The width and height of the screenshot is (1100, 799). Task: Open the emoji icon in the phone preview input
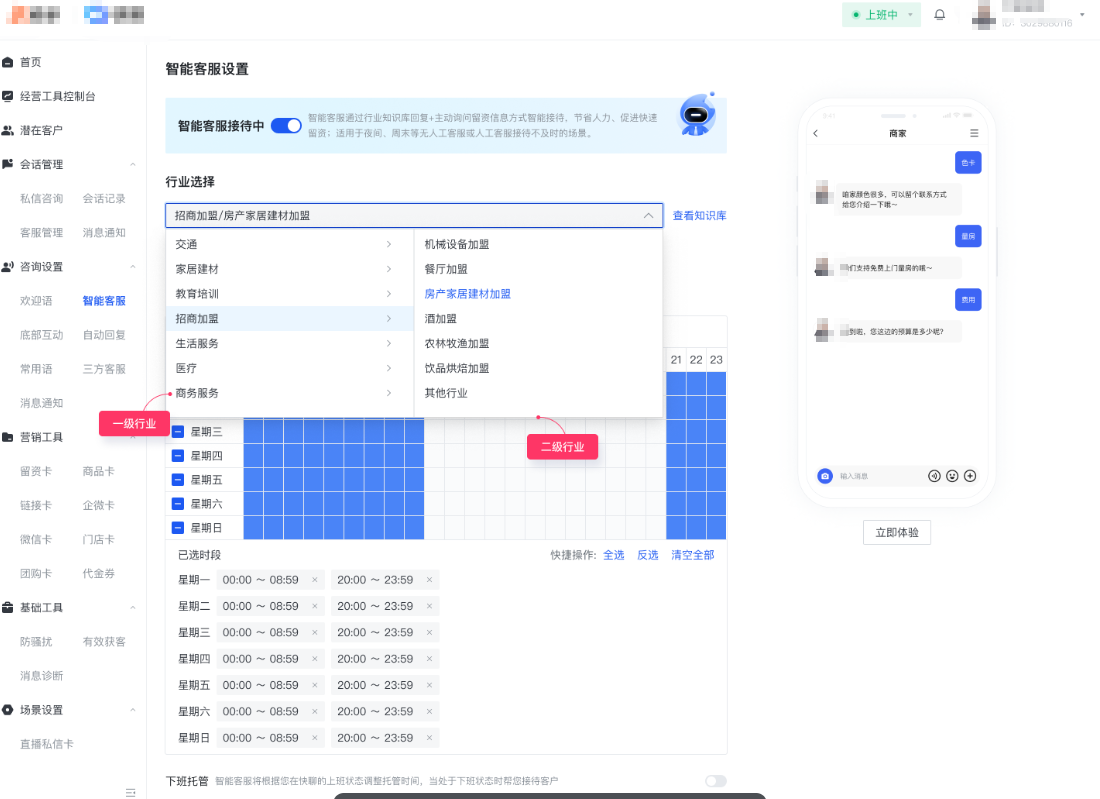pos(953,476)
